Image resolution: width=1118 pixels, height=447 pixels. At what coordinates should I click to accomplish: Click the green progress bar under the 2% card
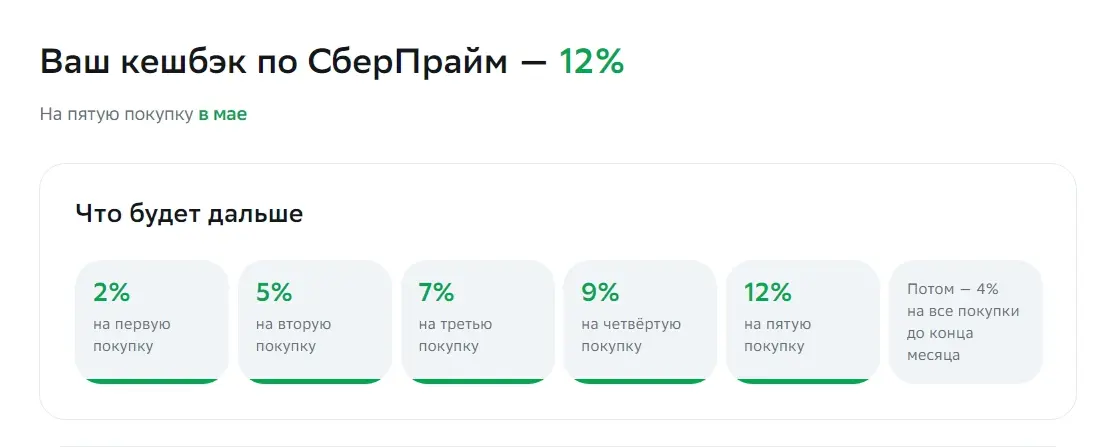point(152,381)
